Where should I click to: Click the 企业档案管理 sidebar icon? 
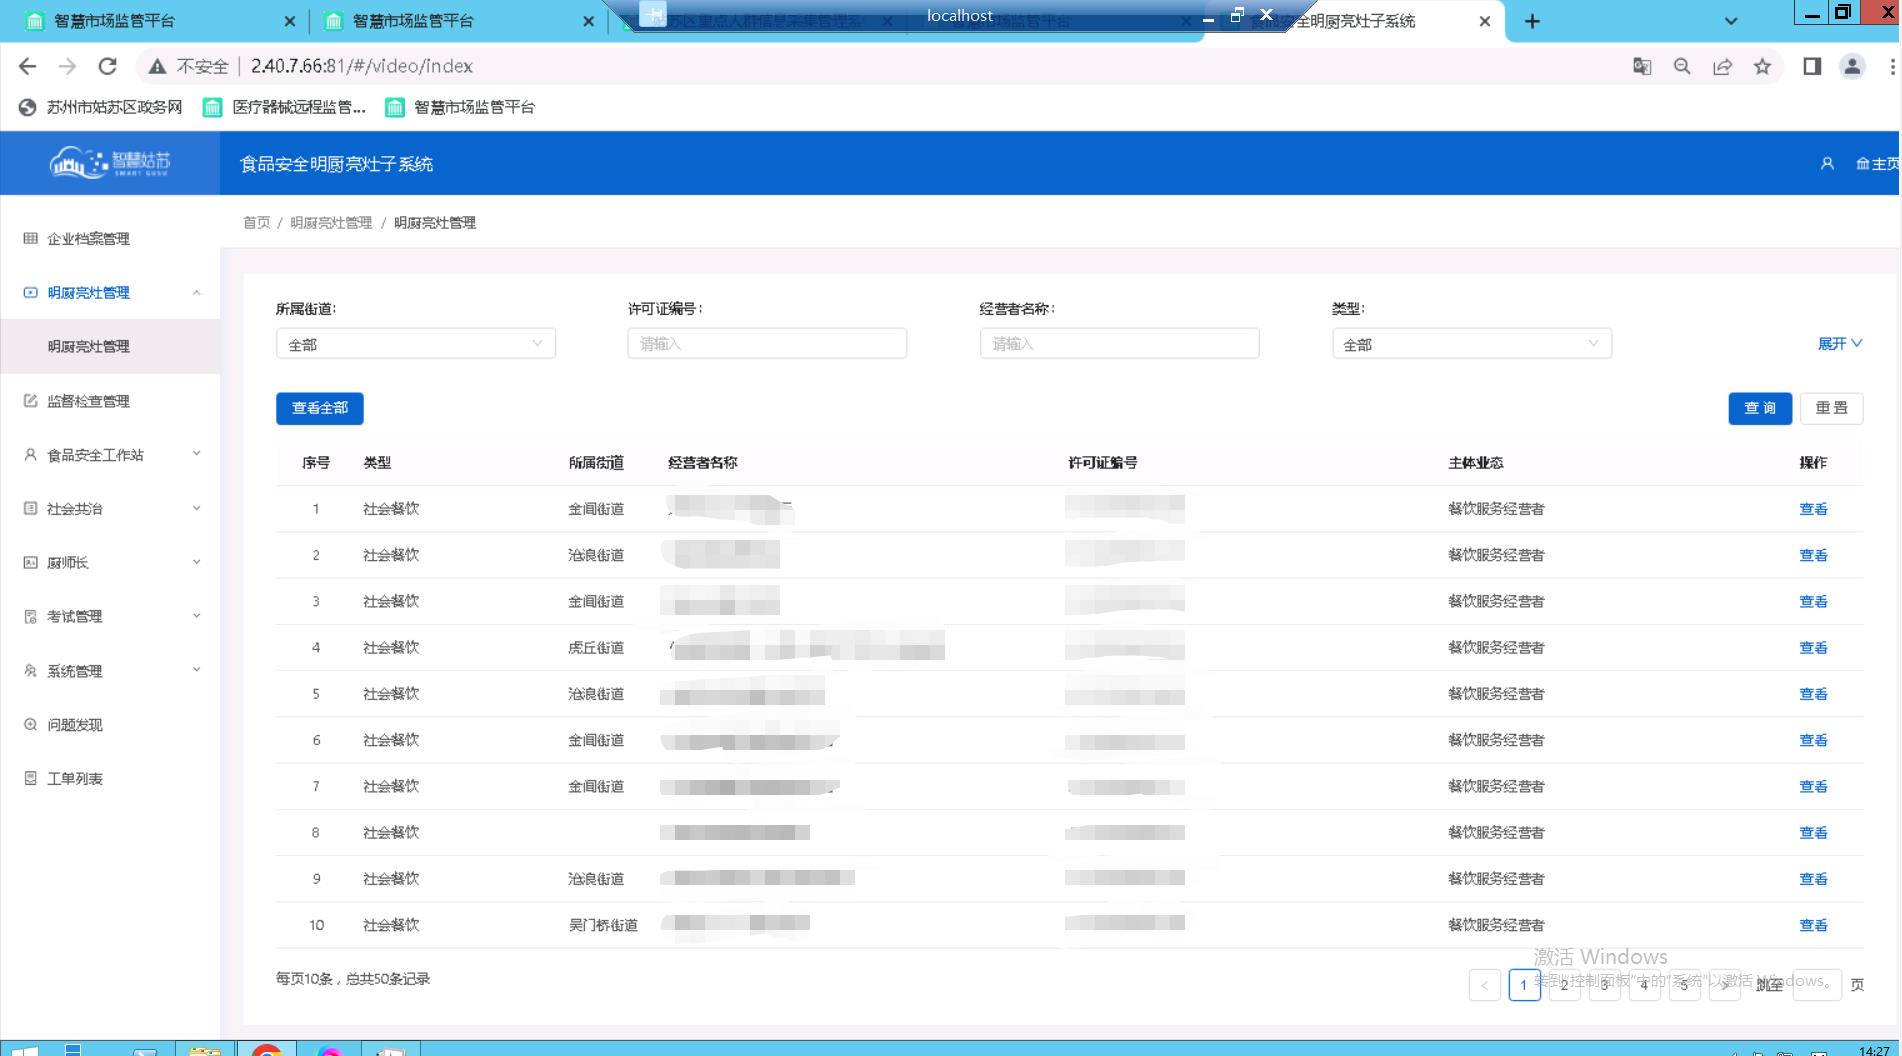pos(30,238)
